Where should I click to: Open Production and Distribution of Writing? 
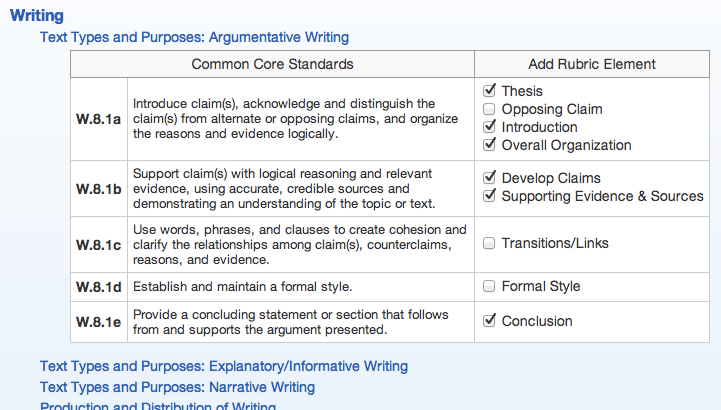tap(157, 405)
